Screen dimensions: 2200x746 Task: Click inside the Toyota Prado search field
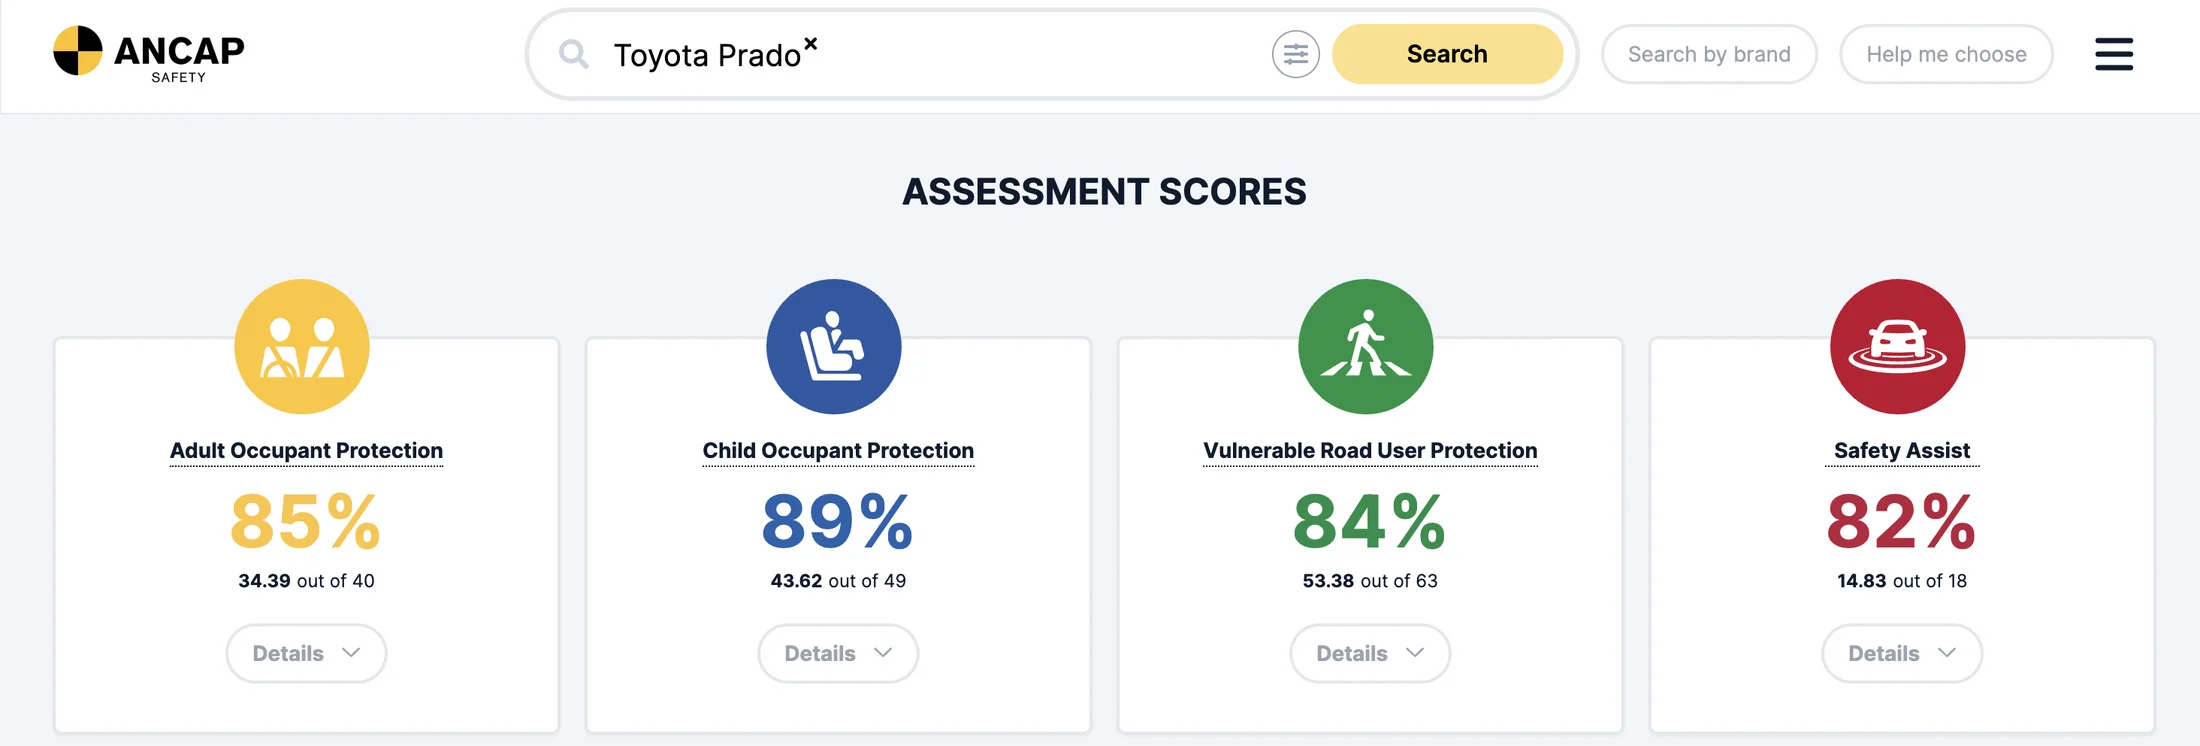click(x=1030, y=55)
